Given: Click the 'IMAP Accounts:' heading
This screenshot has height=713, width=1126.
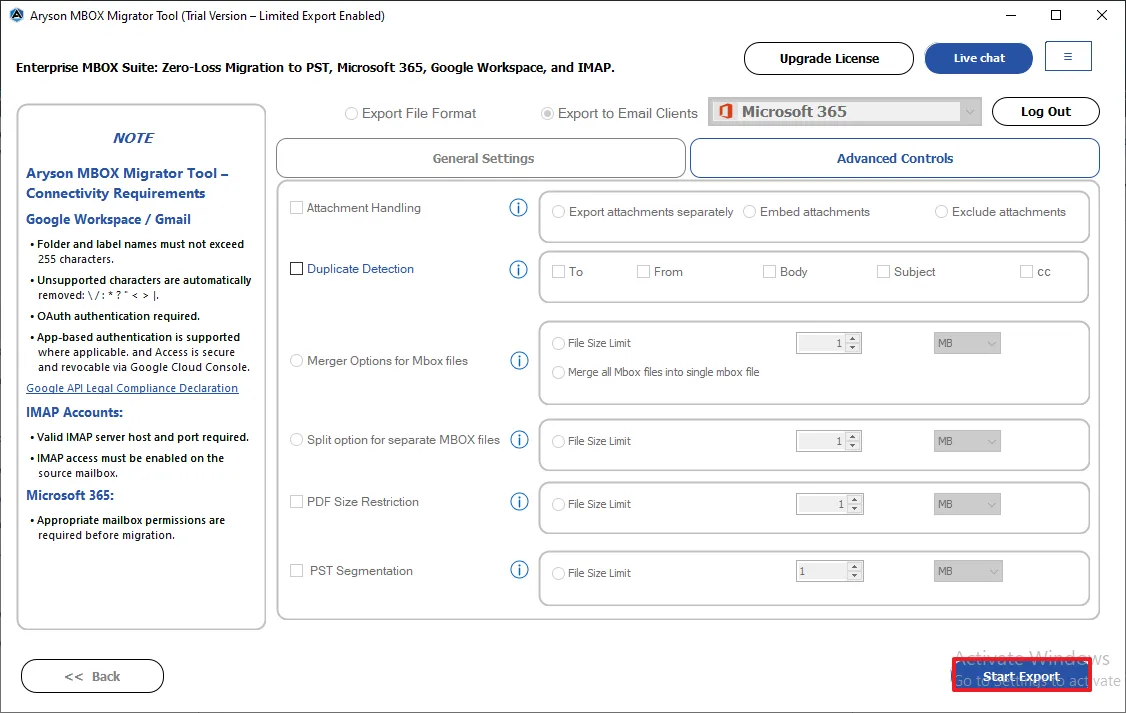Looking at the screenshot, I should [x=75, y=412].
